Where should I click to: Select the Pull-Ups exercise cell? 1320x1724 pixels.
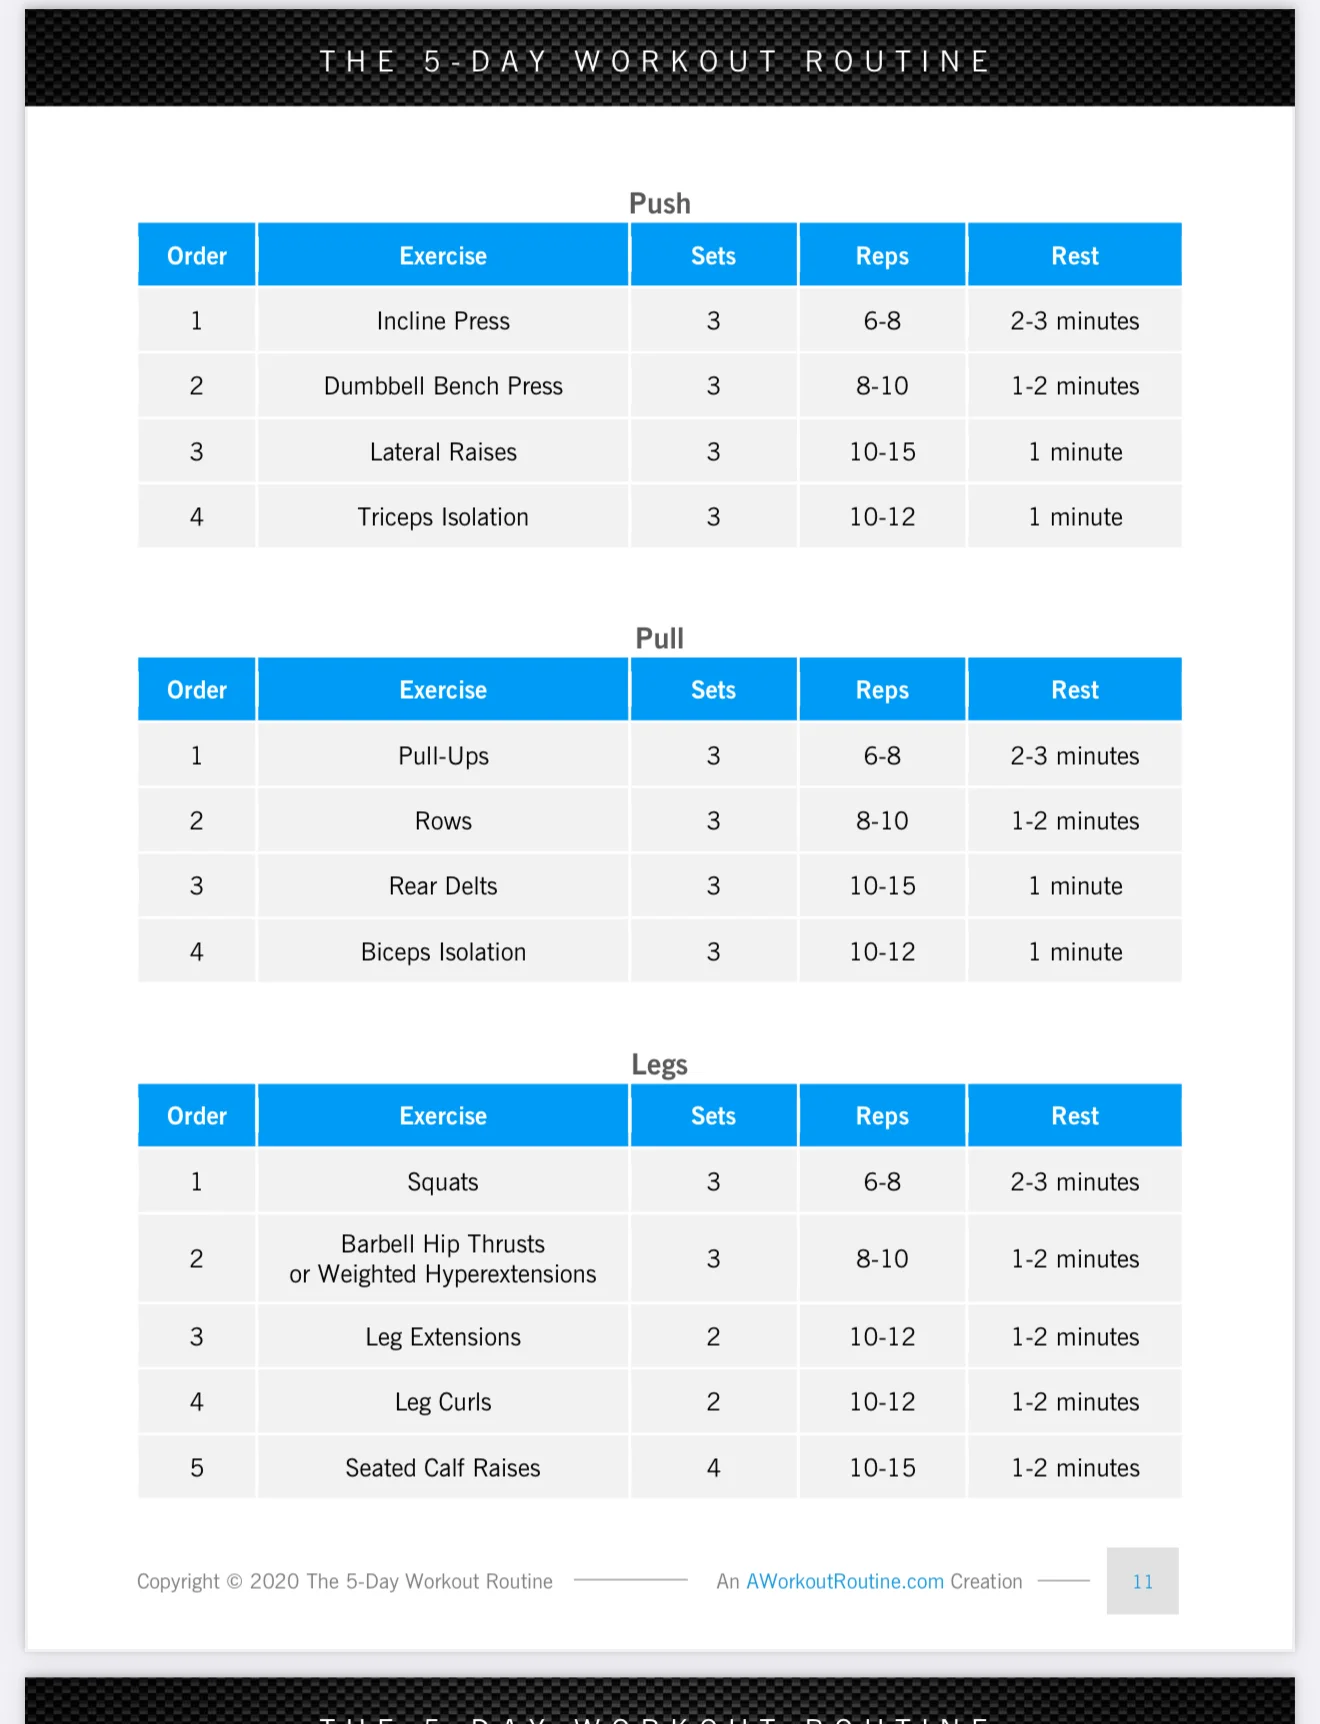[443, 756]
